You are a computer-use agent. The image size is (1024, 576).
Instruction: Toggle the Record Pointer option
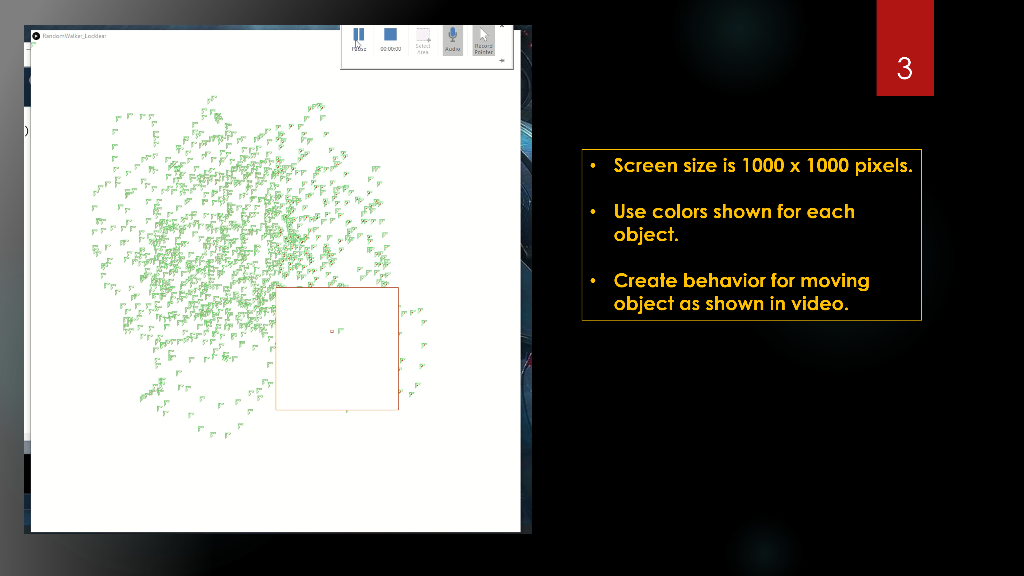pyautogui.click(x=483, y=40)
